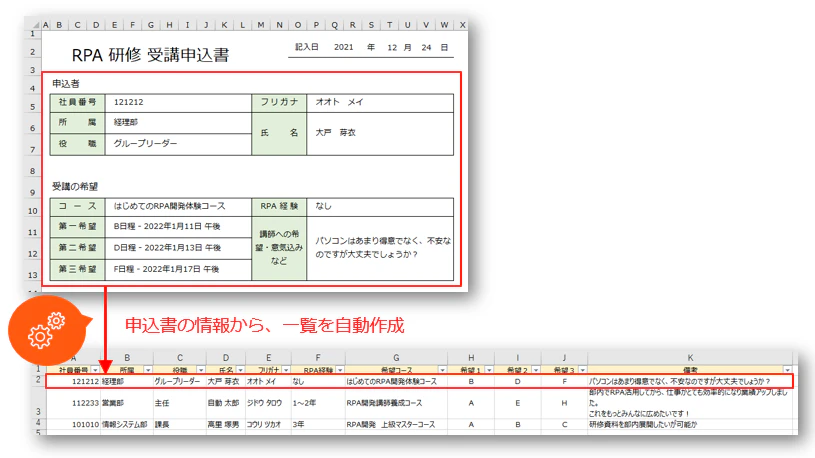Click 希望2 cell E in the 112233 row
This screenshot has height=458, width=815.
[518, 403]
